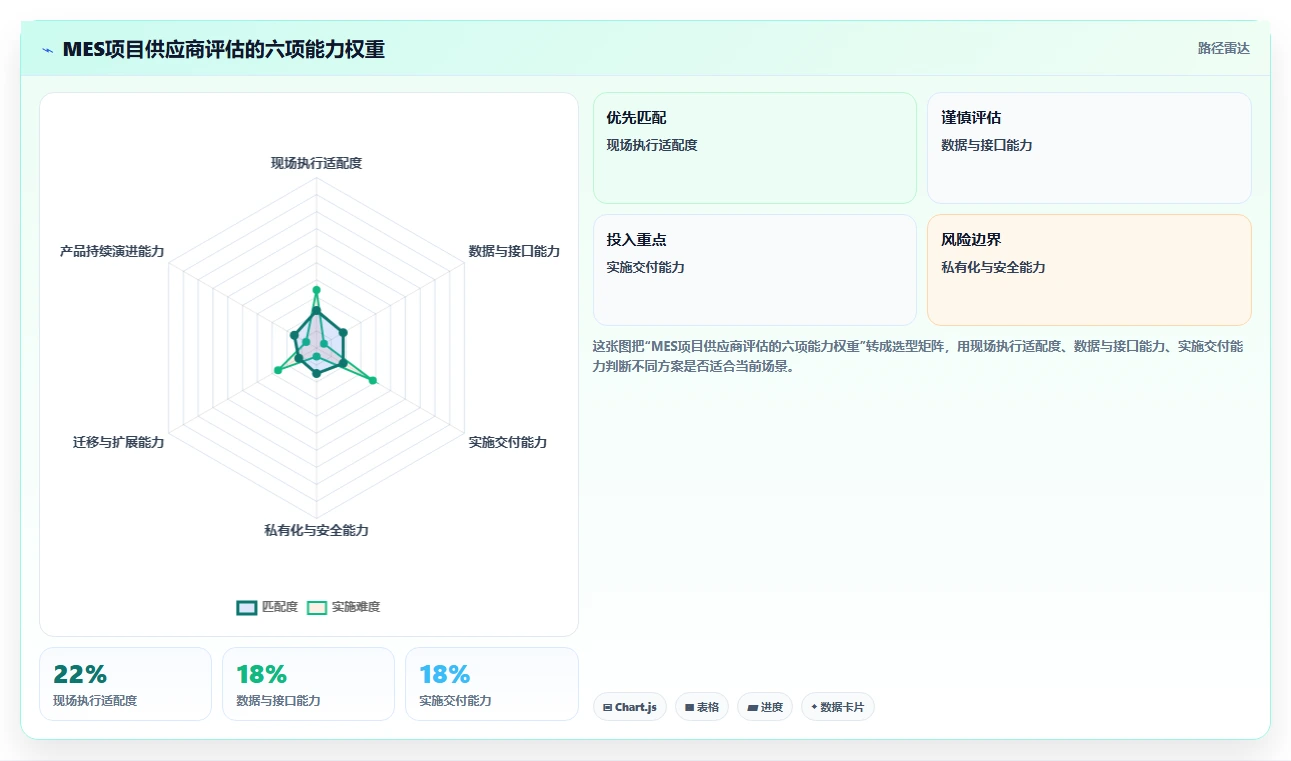Click the 实施难度 point nearest 实施交付能力 axis label
Image resolution: width=1291 pixels, height=761 pixels.
373,380
